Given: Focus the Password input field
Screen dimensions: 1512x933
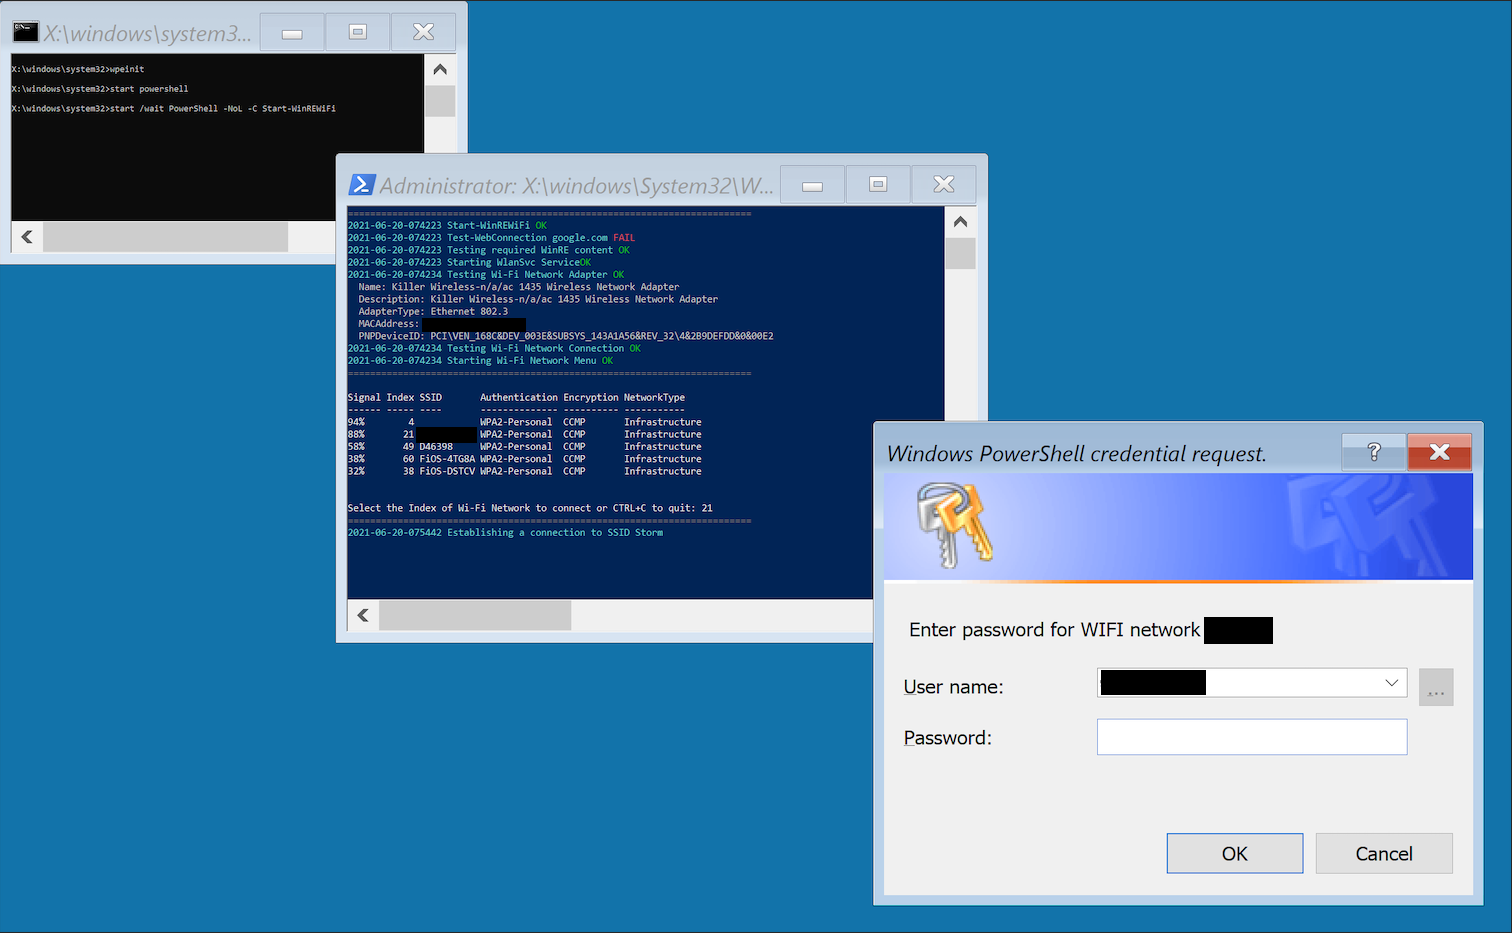Looking at the screenshot, I should coord(1251,737).
